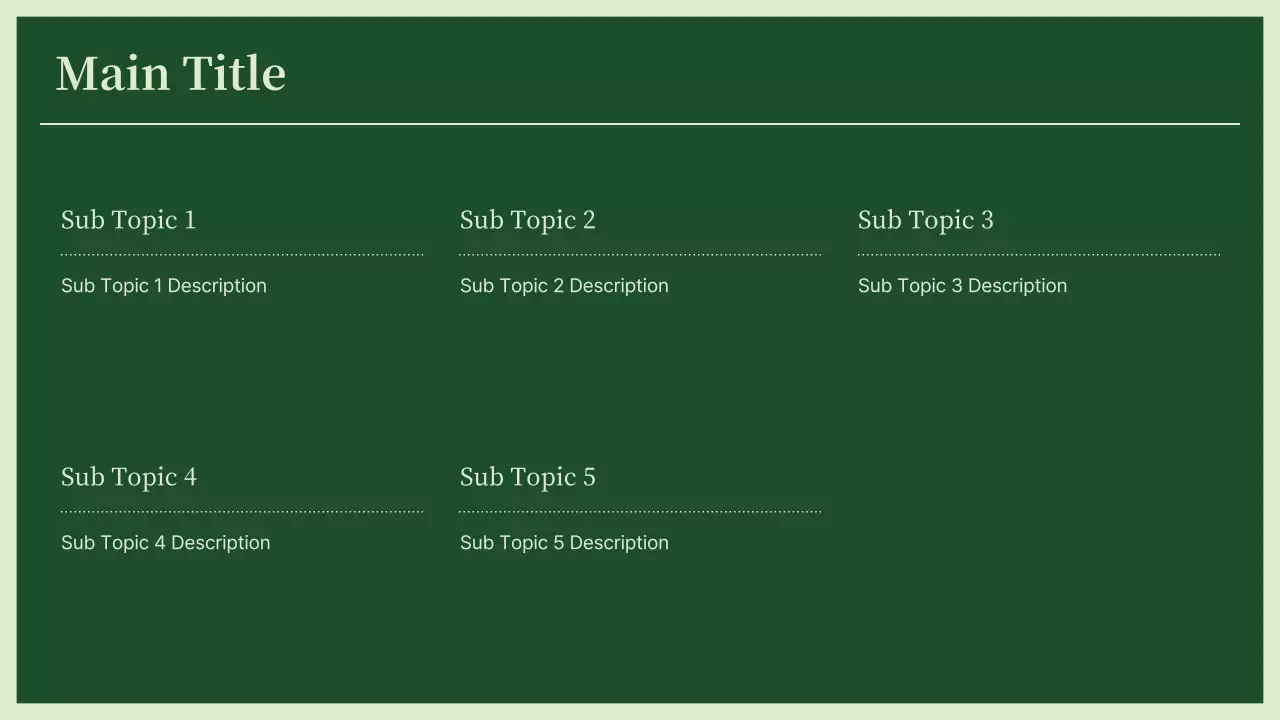Select the dotted divider under Sub Topic 2
1280x720 pixels.
tap(640, 255)
